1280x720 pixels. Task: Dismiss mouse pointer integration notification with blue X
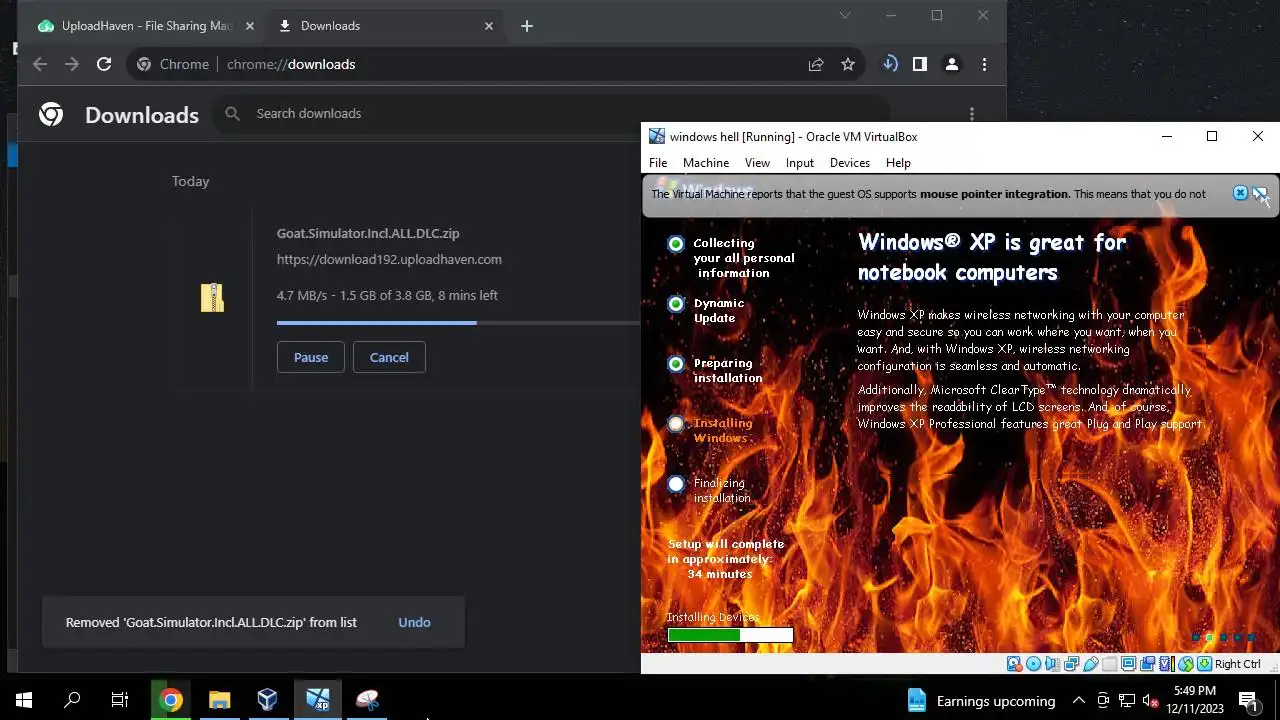[x=1240, y=193]
